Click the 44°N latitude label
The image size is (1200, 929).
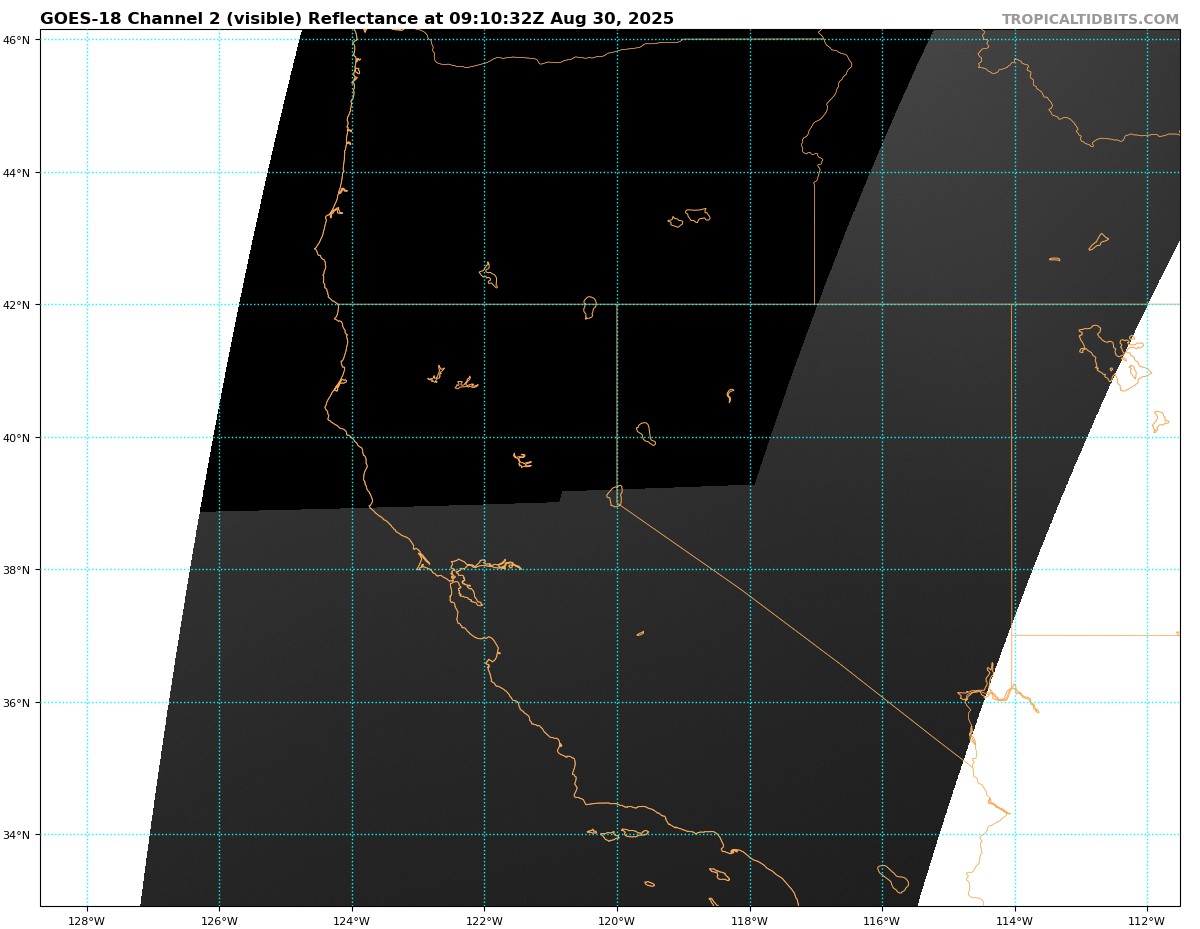(x=19, y=172)
